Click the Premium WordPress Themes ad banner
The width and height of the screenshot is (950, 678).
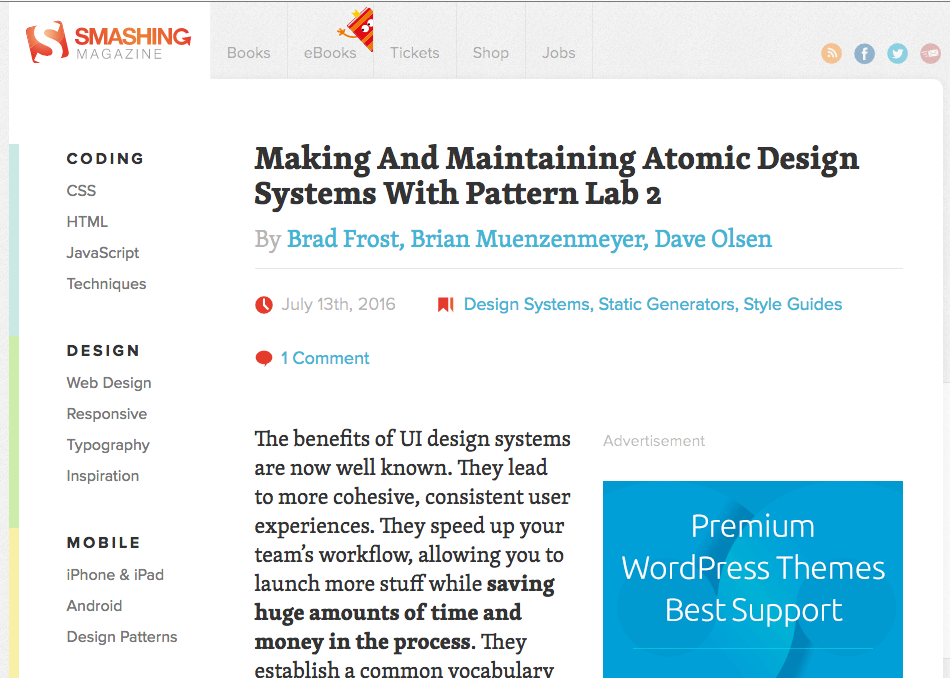click(x=752, y=579)
